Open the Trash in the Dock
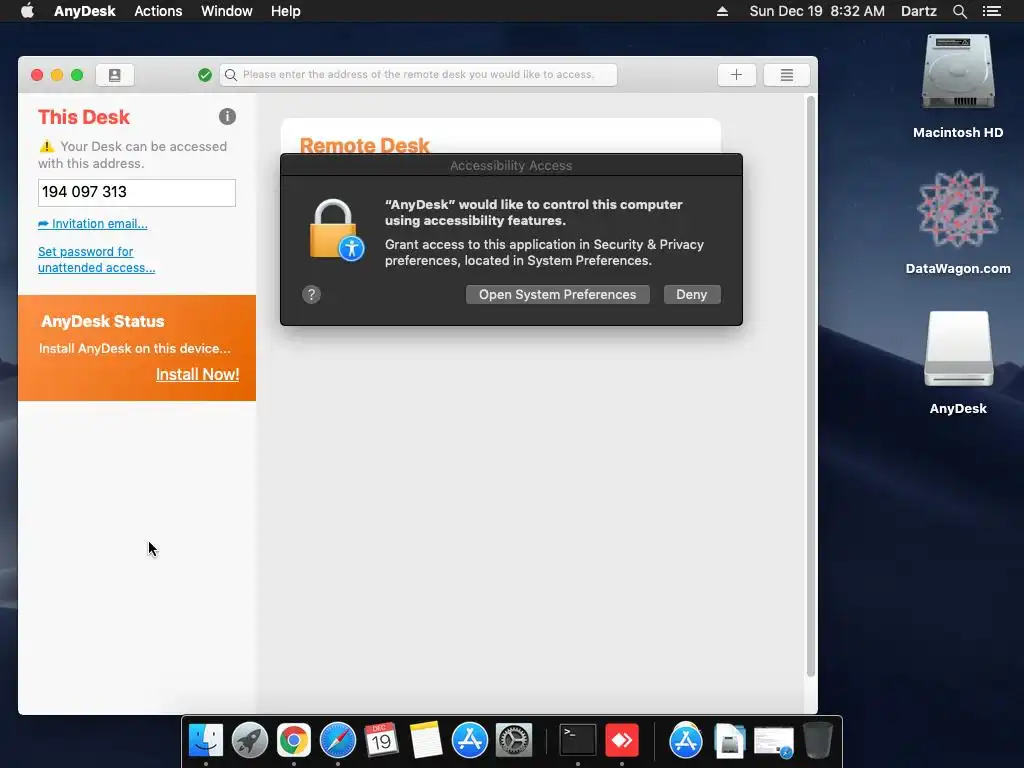The width and height of the screenshot is (1024, 768). pyautogui.click(x=817, y=741)
